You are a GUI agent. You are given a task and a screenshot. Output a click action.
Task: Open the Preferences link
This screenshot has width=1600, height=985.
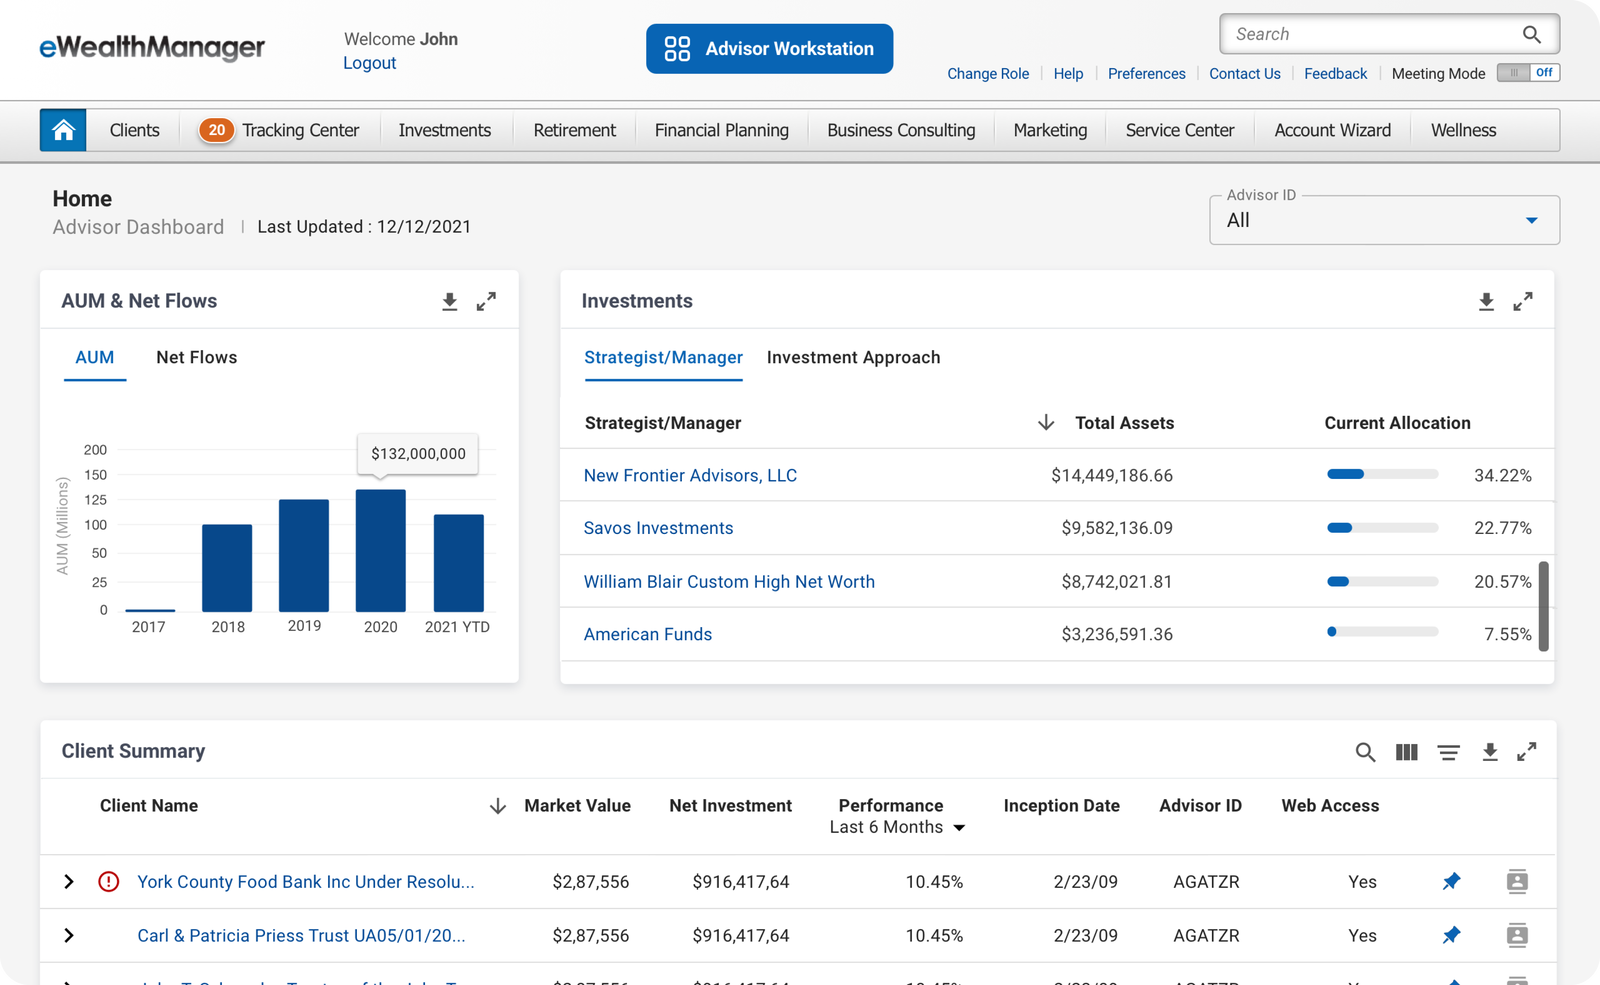point(1147,74)
